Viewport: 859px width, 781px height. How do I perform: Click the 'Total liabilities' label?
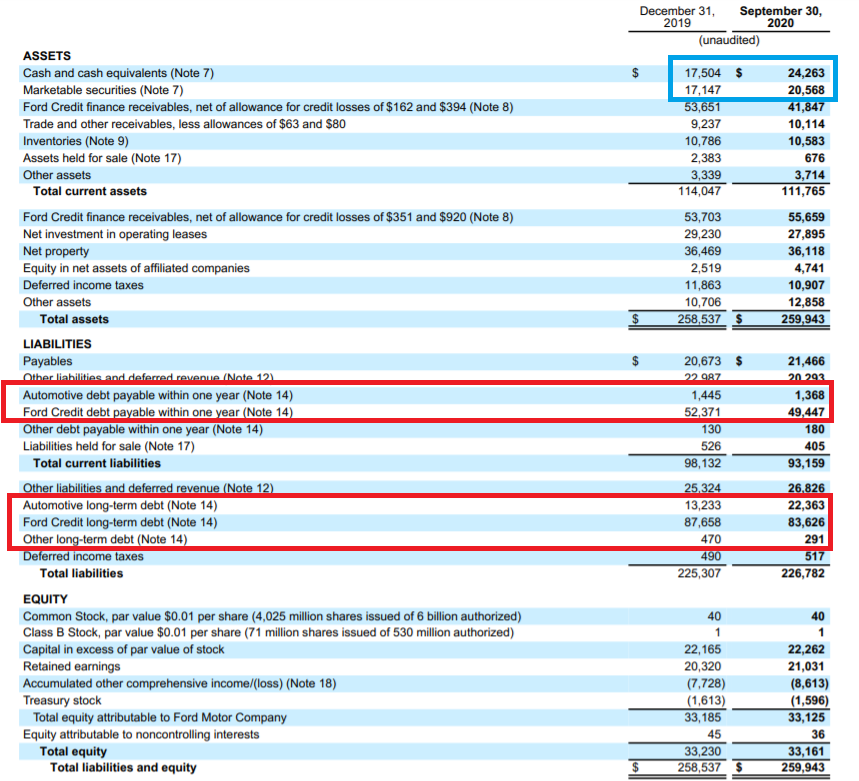(81, 573)
